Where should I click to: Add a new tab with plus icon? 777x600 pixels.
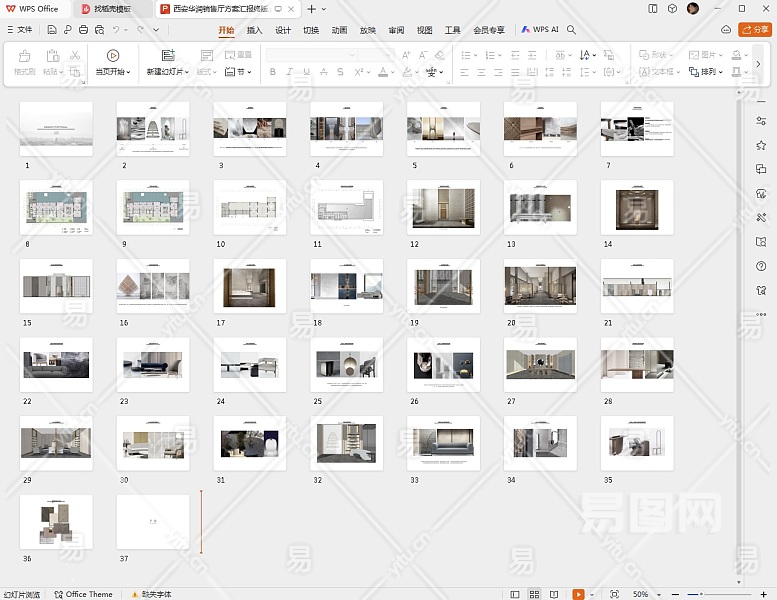point(311,8)
